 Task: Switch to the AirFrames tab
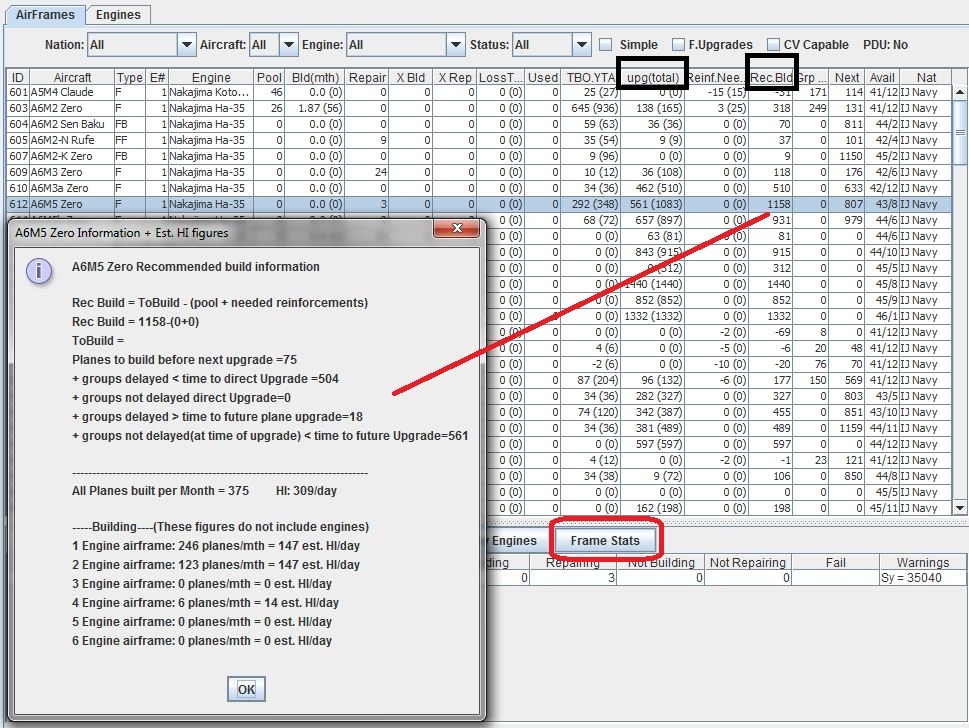(45, 14)
